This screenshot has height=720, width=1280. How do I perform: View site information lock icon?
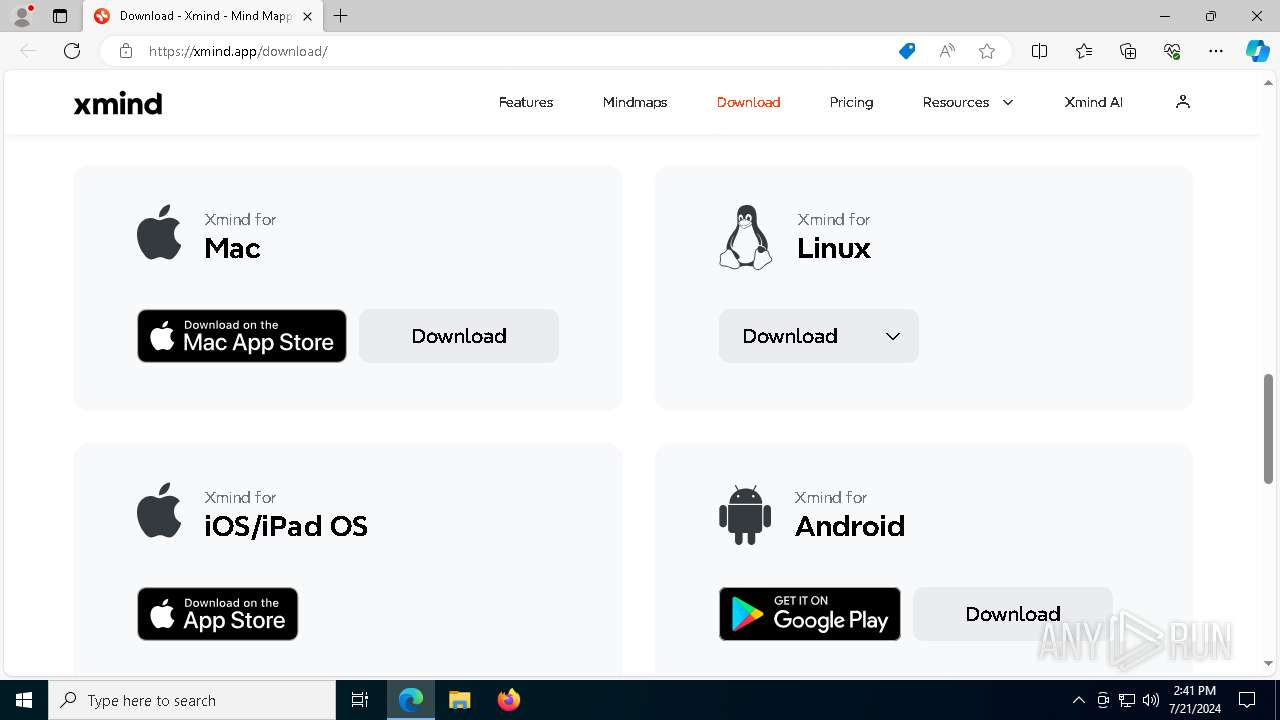[125, 51]
